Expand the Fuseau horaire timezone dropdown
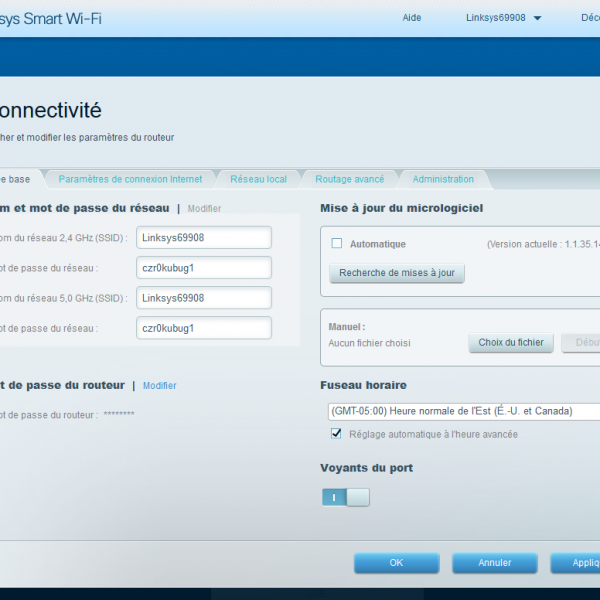 (462, 411)
